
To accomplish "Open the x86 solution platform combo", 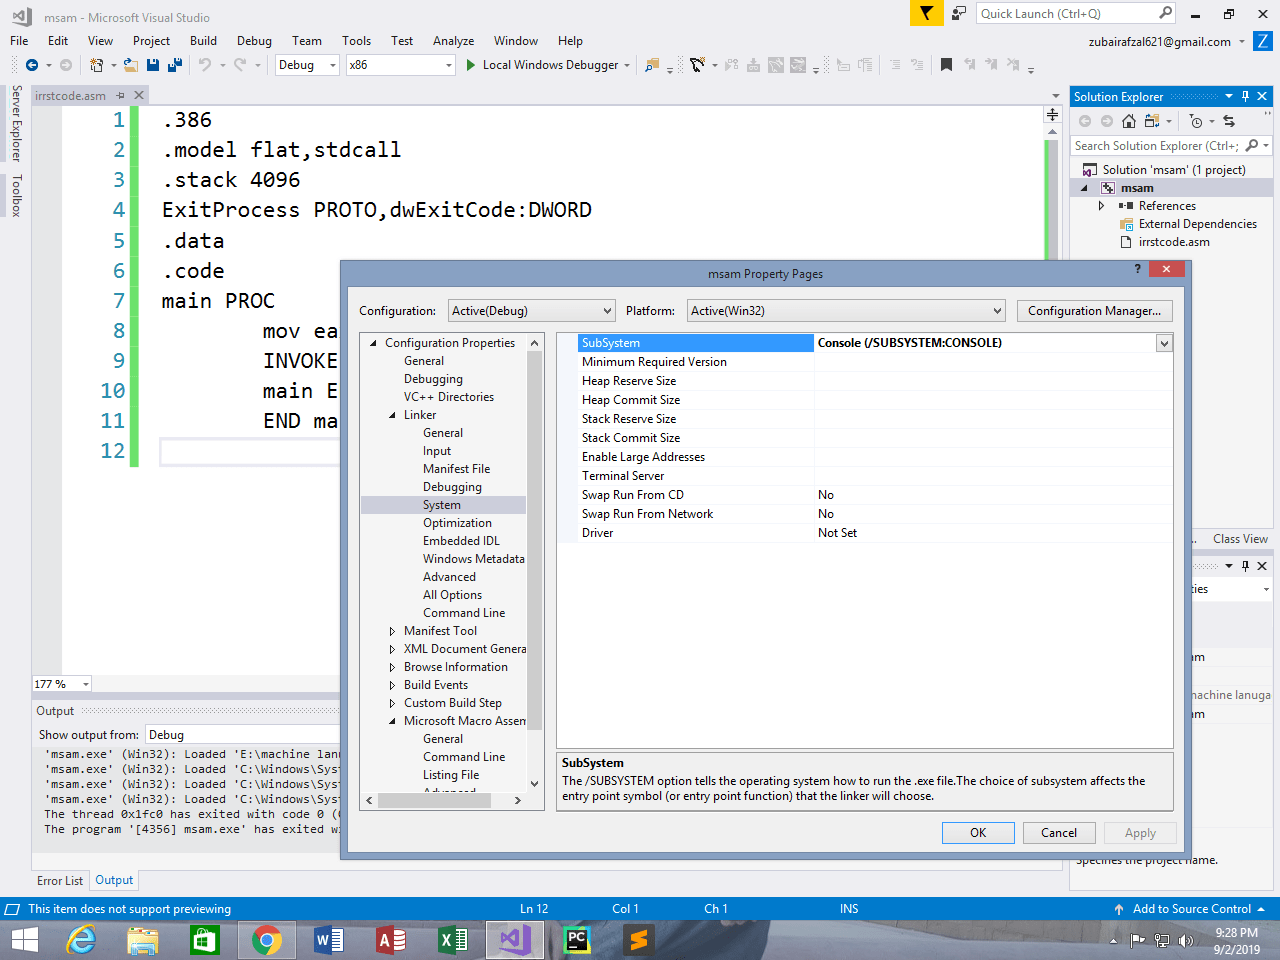I will pyautogui.click(x=401, y=65).
